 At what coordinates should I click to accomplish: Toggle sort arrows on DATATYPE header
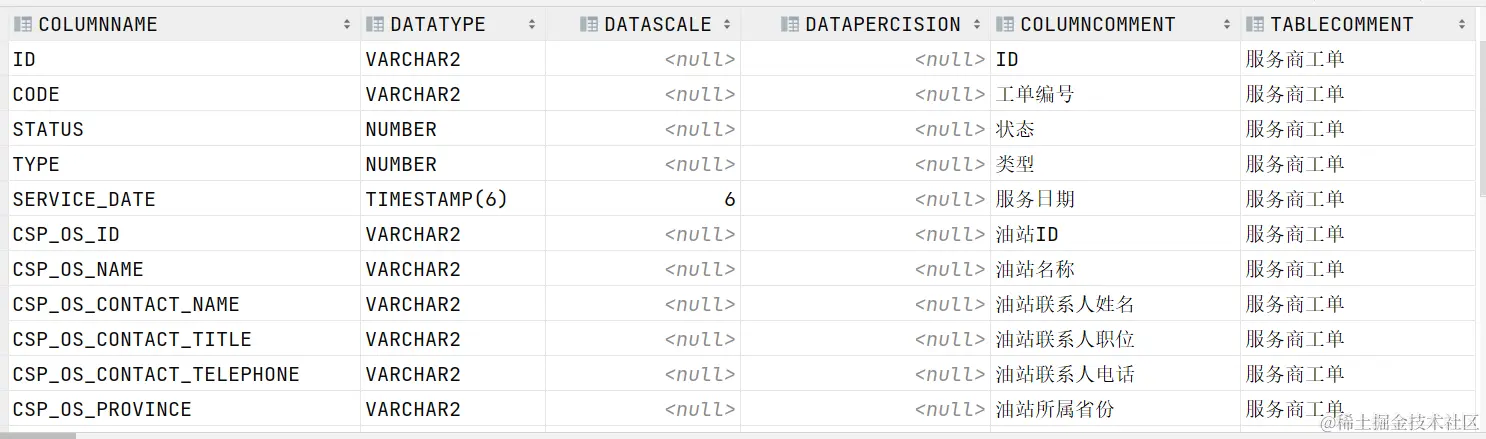pos(532,24)
